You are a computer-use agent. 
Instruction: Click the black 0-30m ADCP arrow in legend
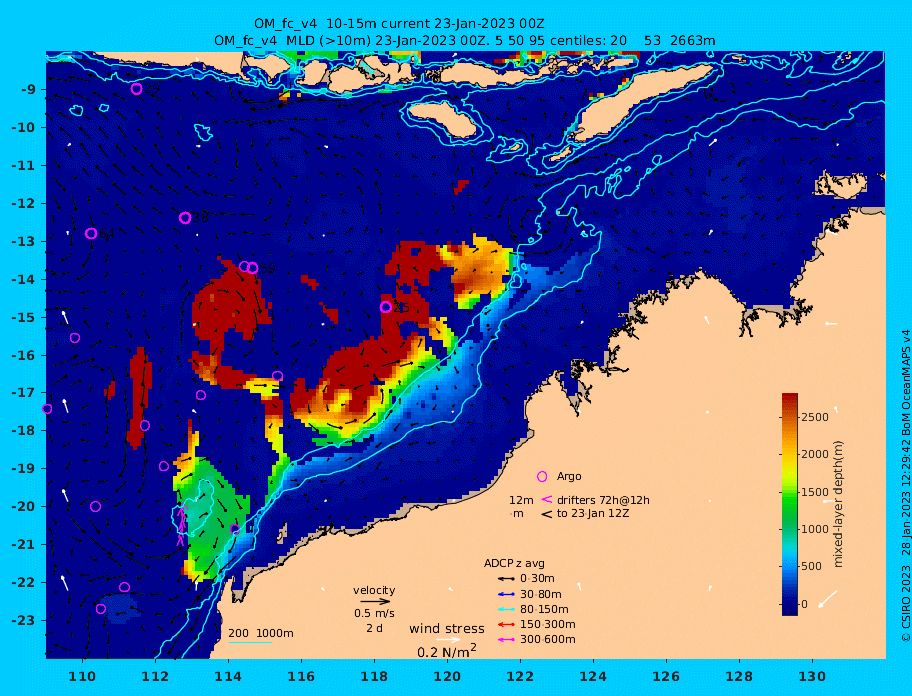point(506,579)
